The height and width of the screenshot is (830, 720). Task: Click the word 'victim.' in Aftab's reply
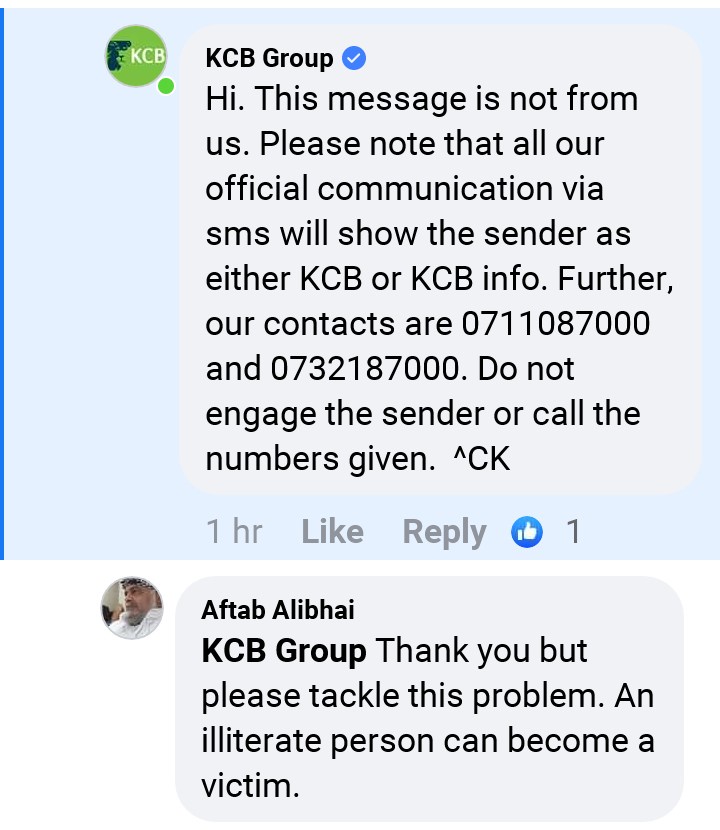(x=250, y=786)
